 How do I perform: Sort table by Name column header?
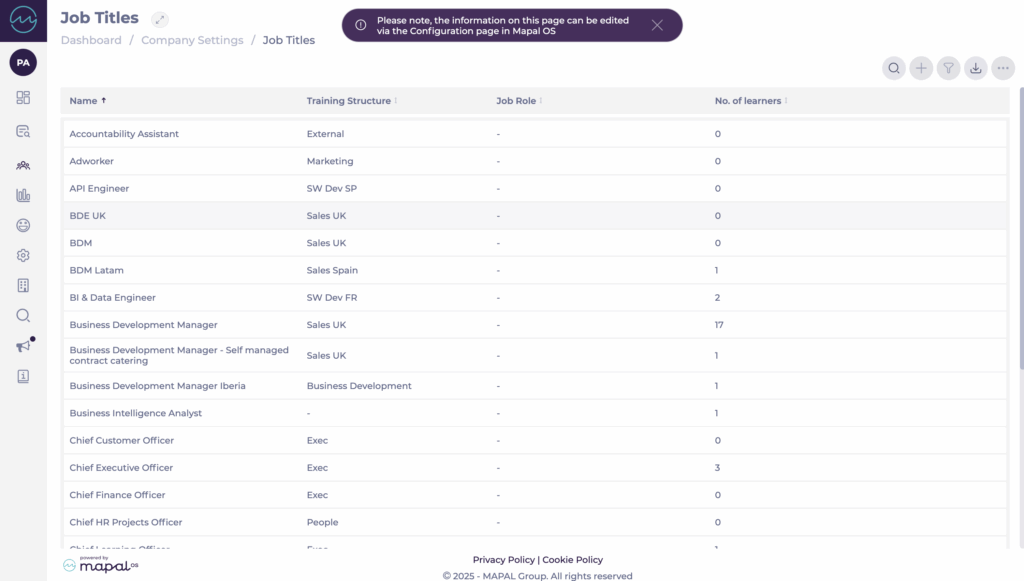click(x=84, y=101)
